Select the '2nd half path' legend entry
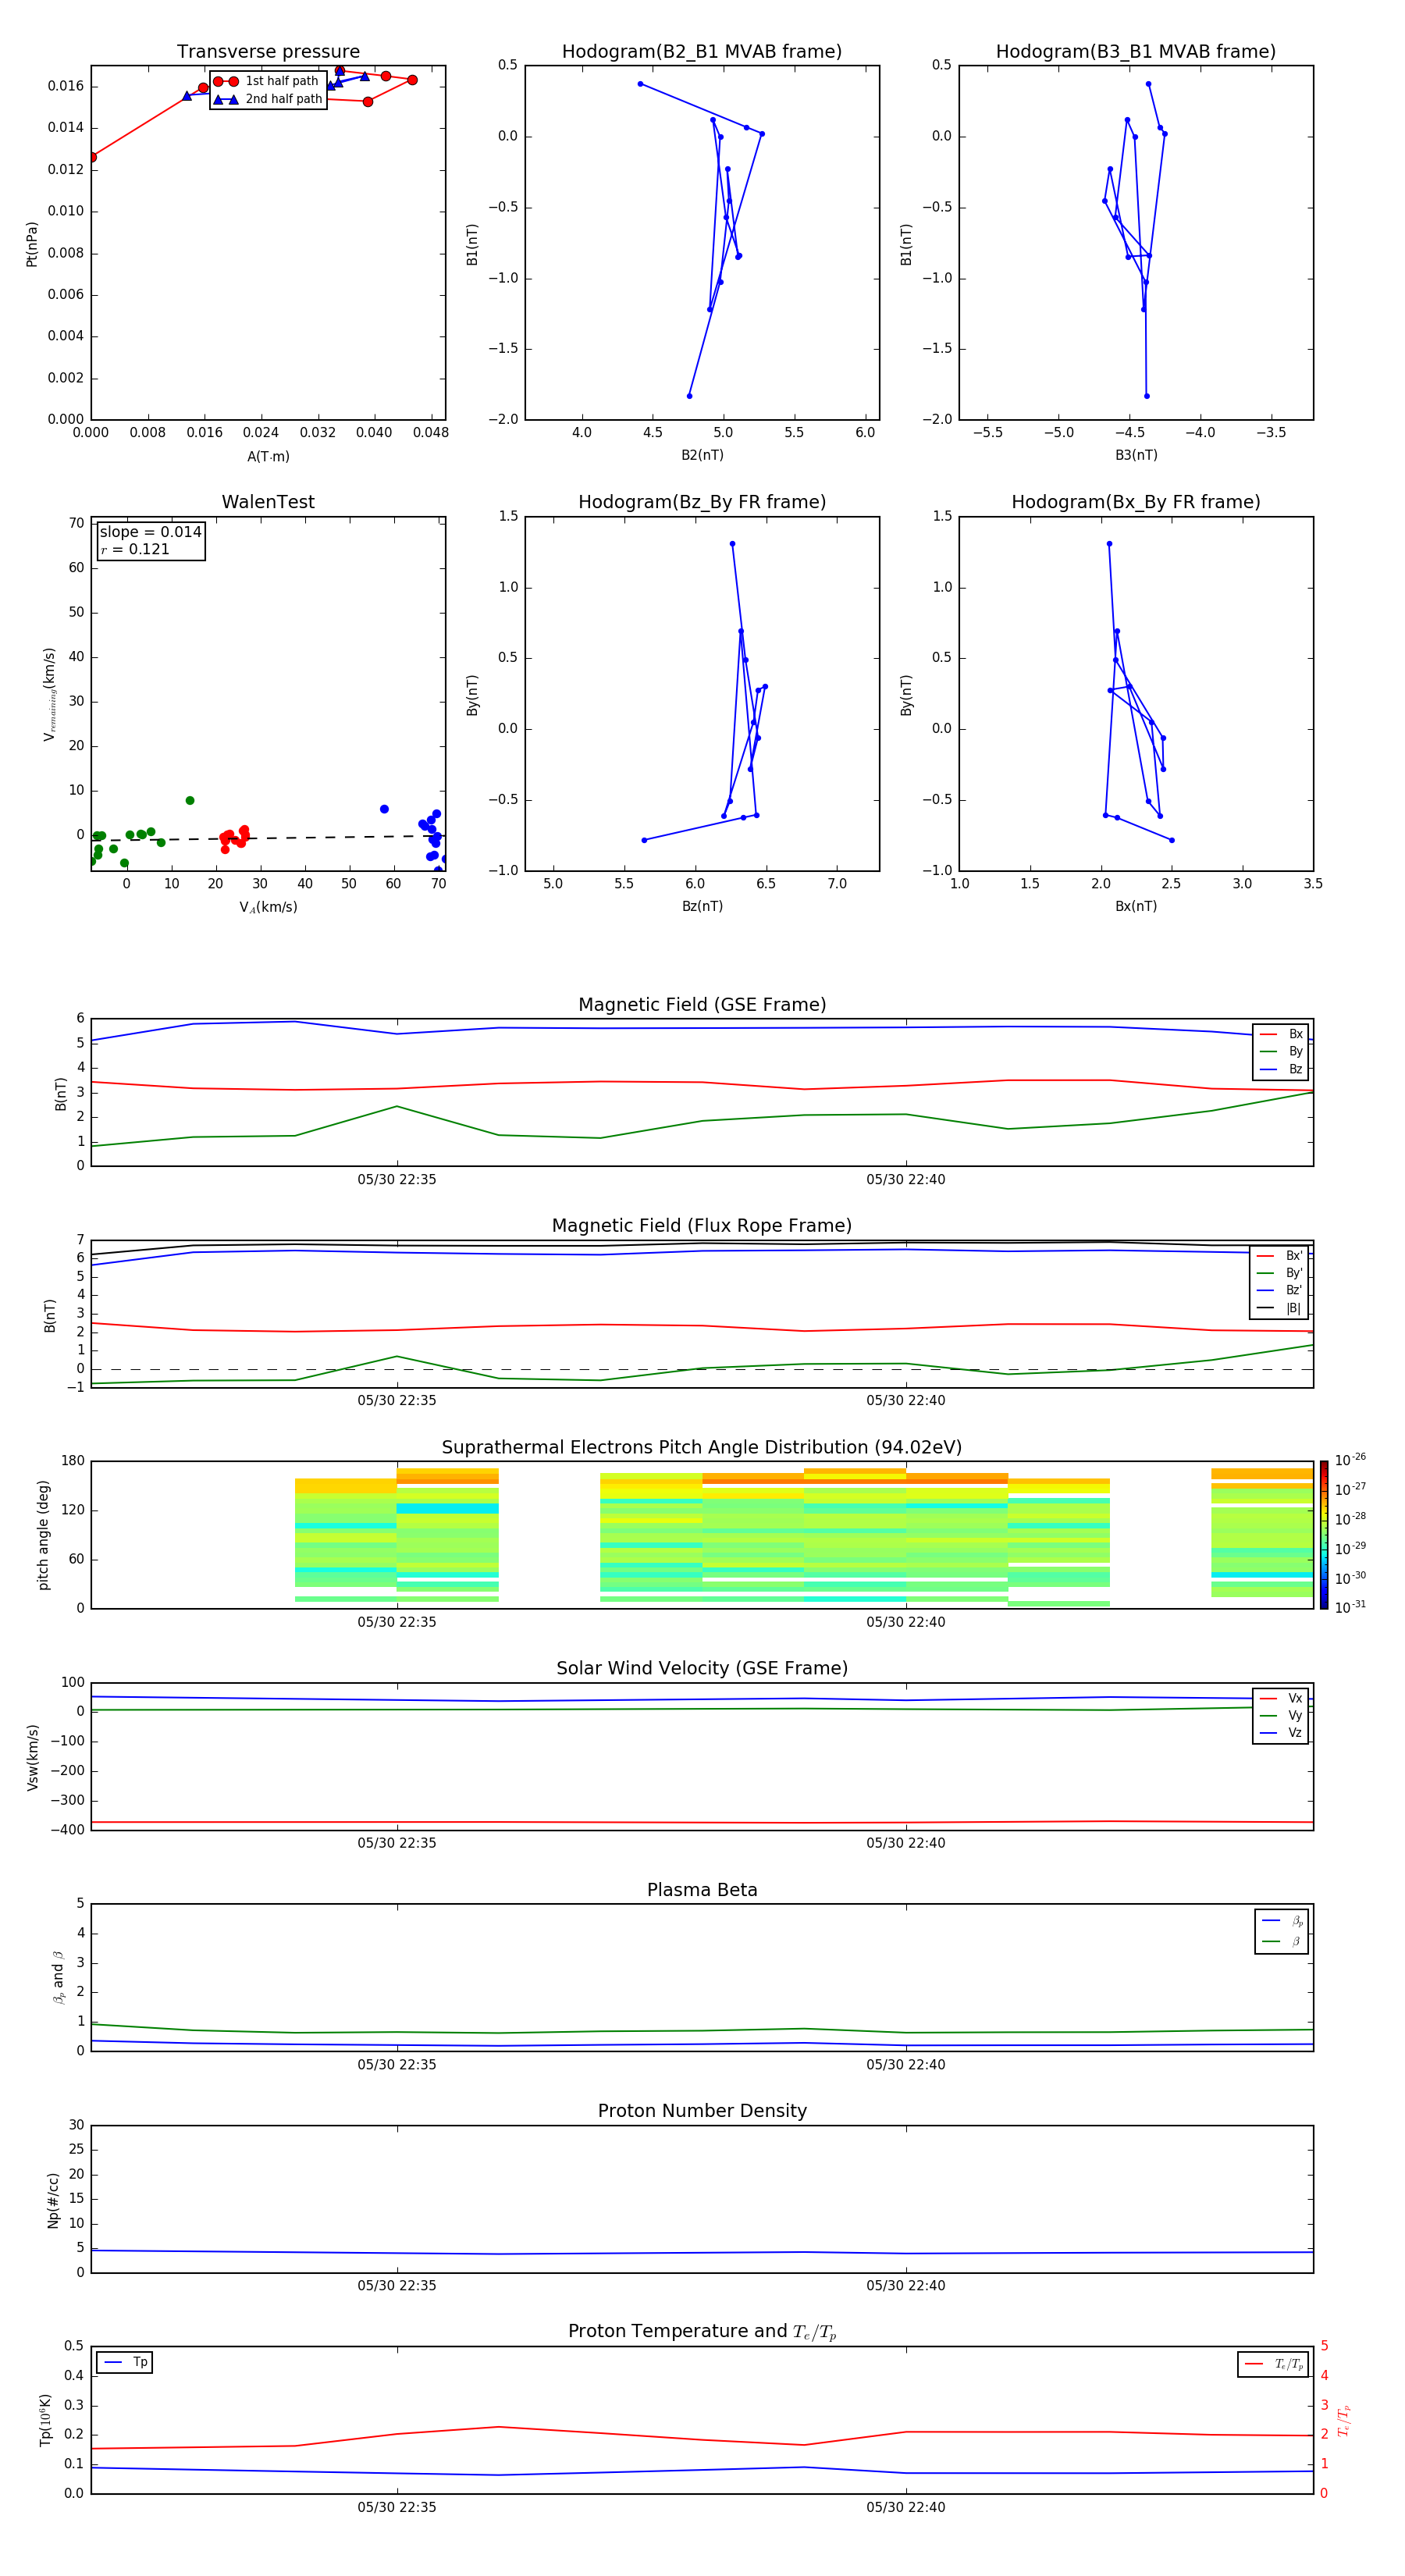Image resolution: width=1405 pixels, height=2576 pixels. (x=267, y=99)
